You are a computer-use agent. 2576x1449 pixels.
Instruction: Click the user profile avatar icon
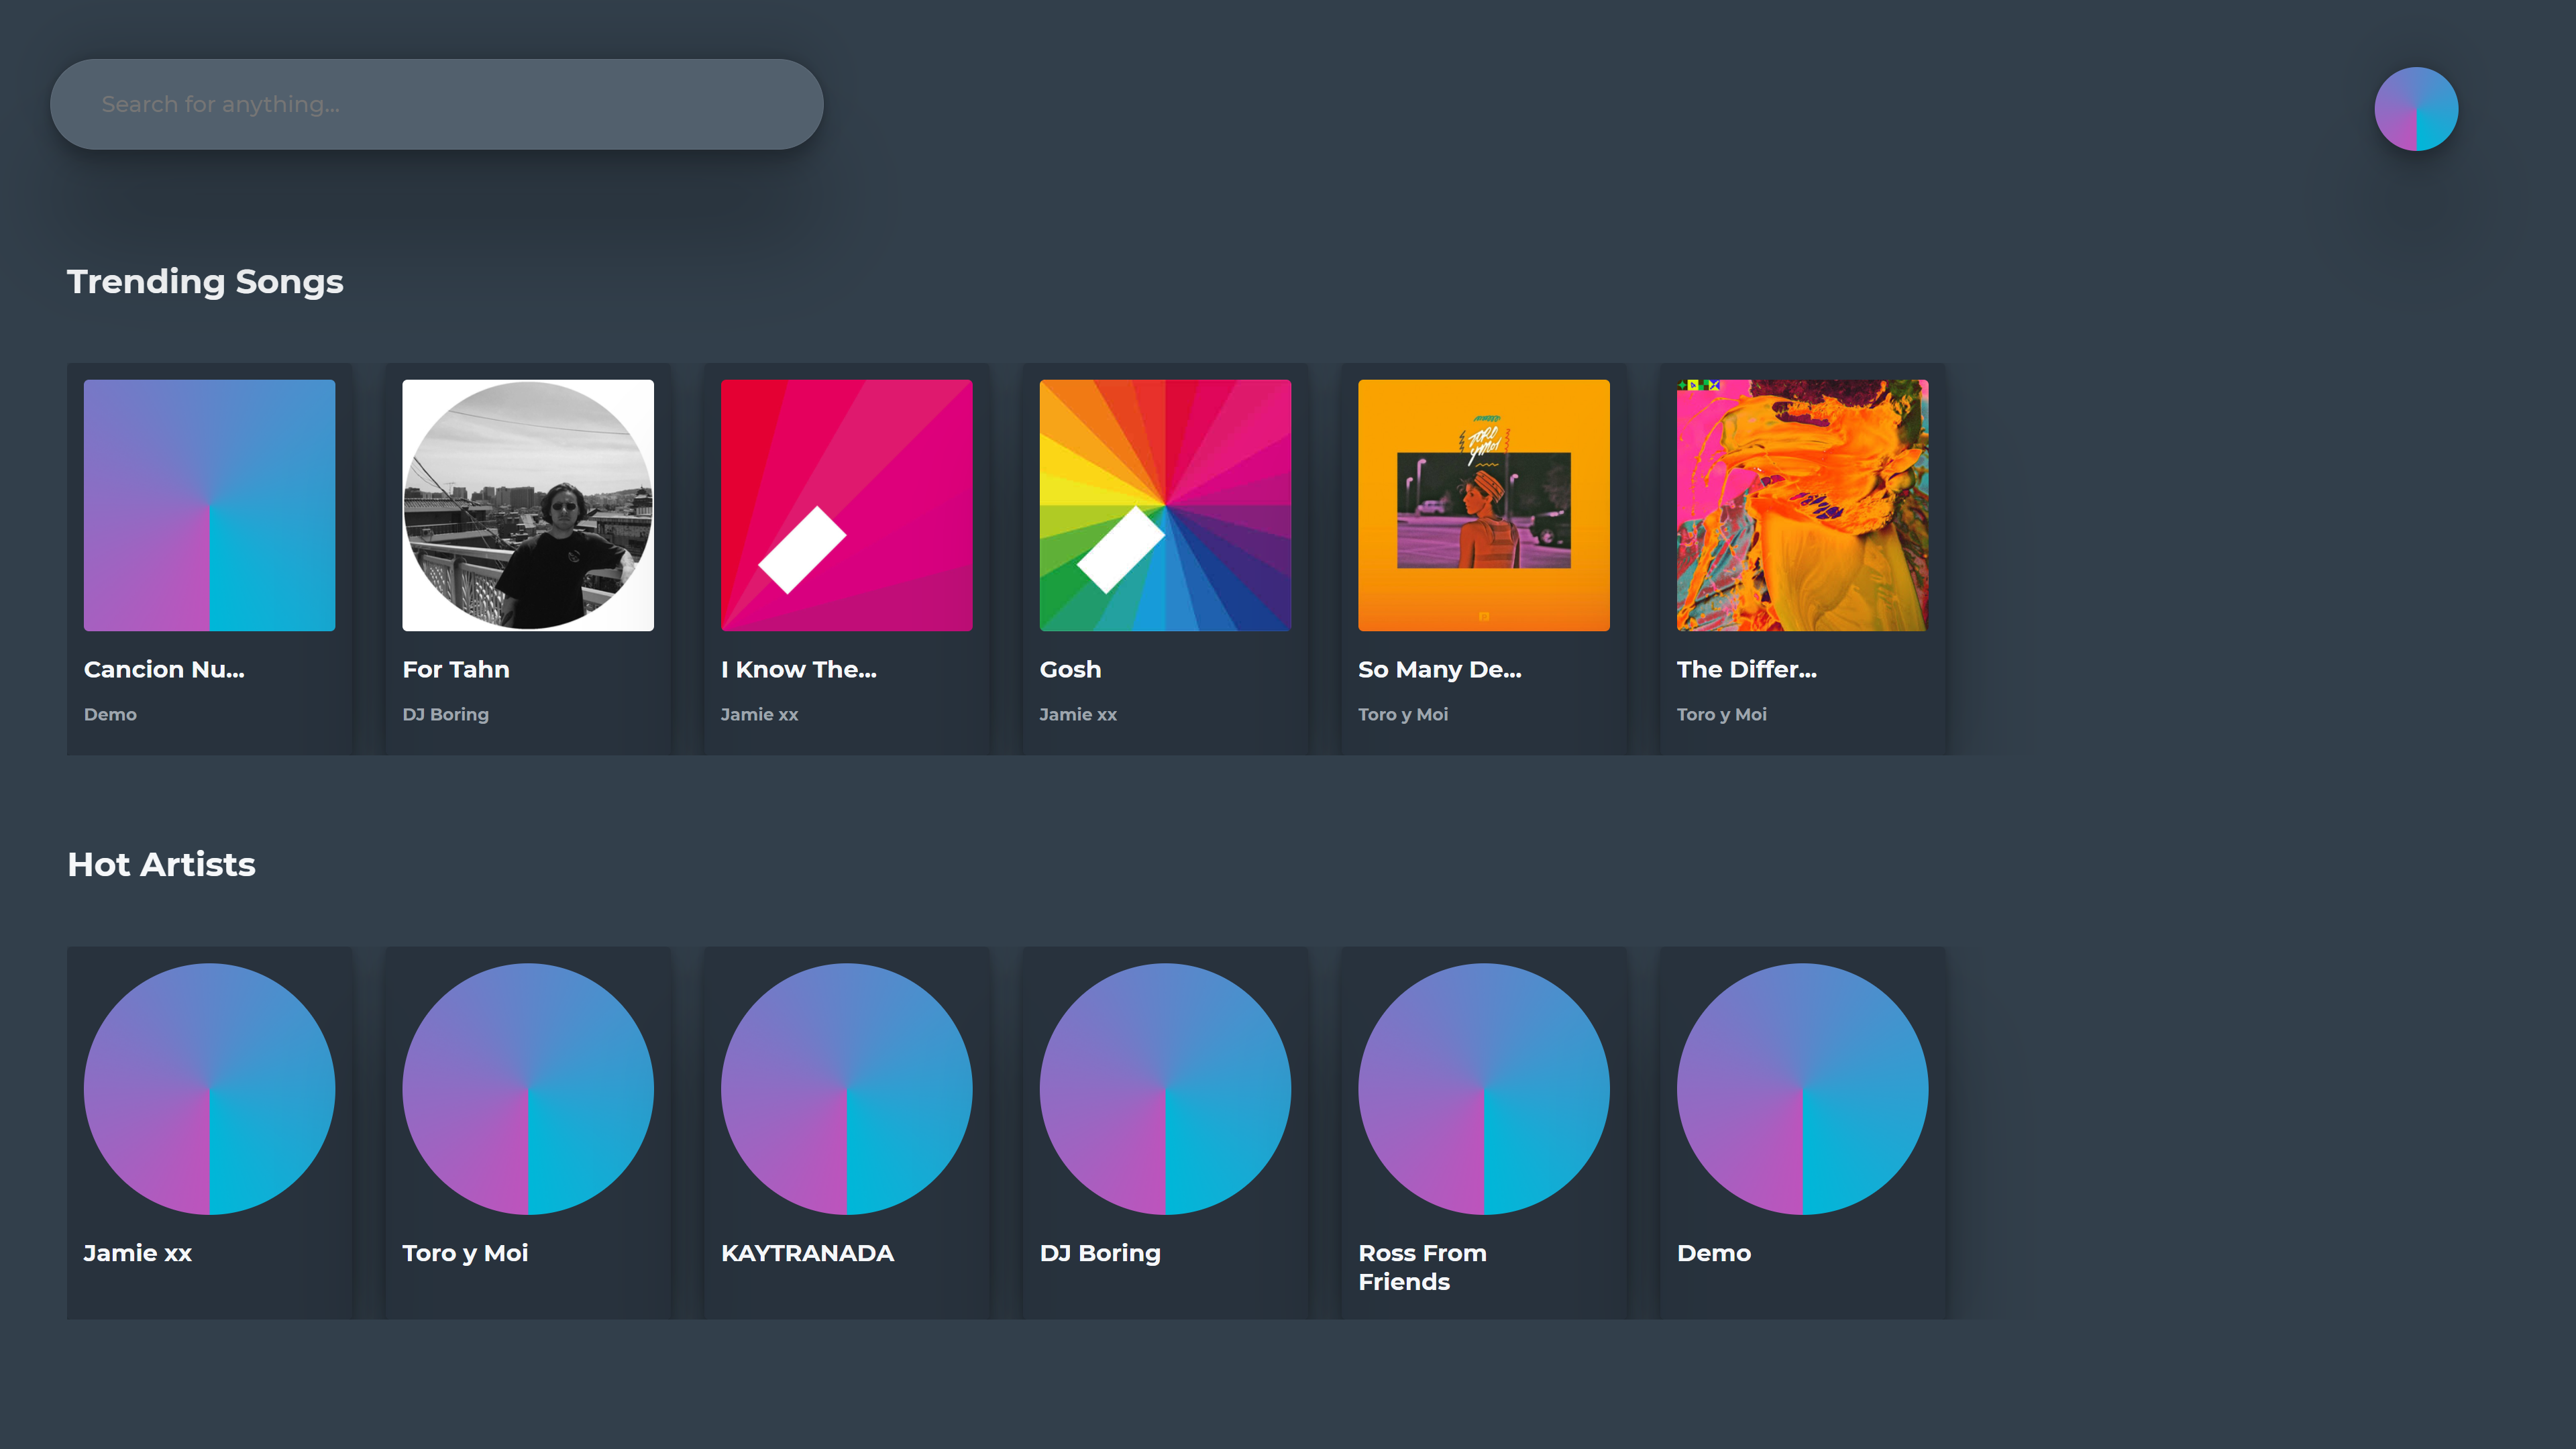(x=2415, y=109)
